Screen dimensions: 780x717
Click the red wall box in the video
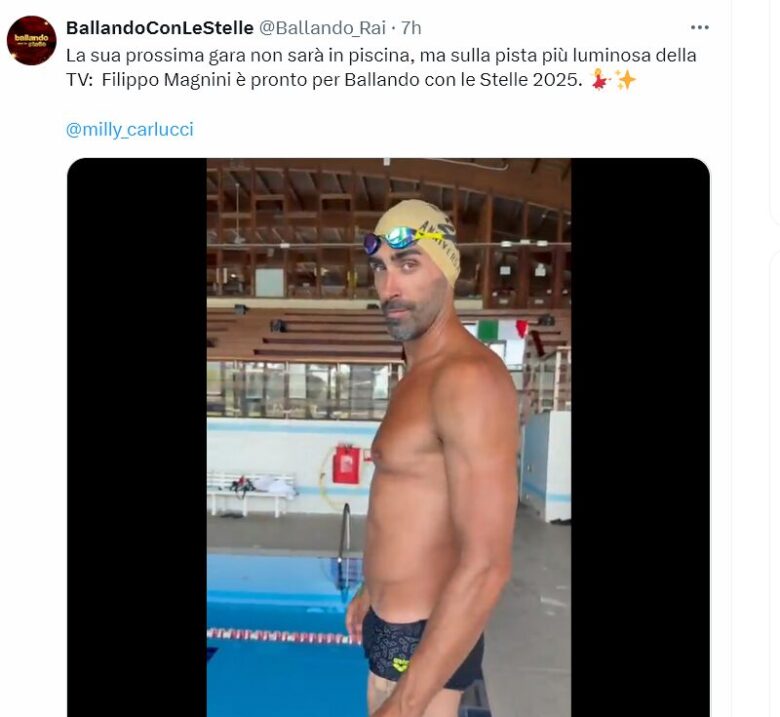point(346,465)
